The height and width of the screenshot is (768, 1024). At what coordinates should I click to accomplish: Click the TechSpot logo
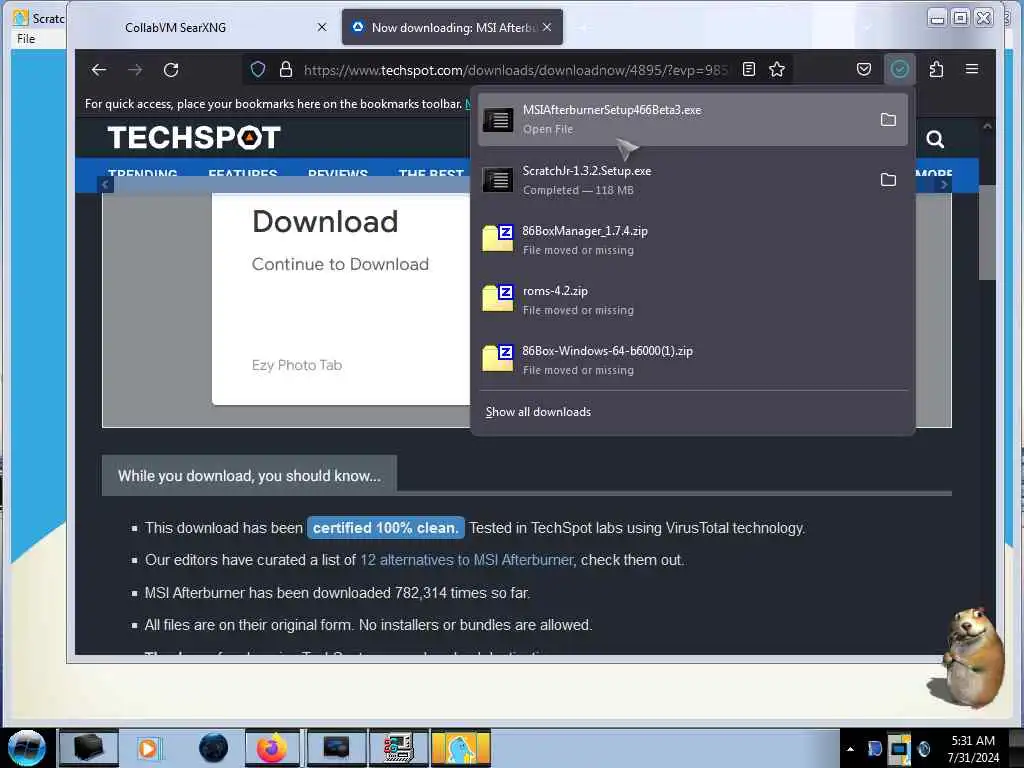pos(194,138)
